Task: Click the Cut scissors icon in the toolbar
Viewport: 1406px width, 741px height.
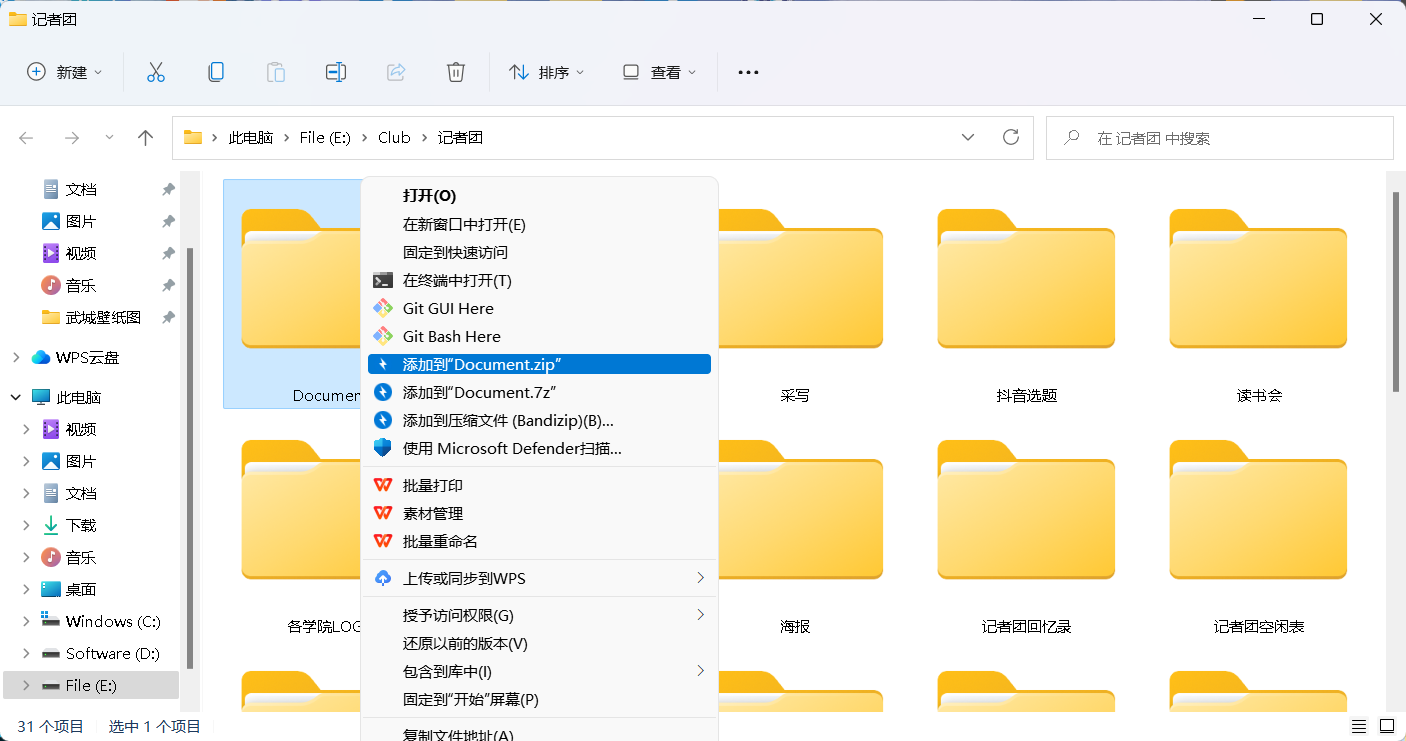Action: coord(155,72)
